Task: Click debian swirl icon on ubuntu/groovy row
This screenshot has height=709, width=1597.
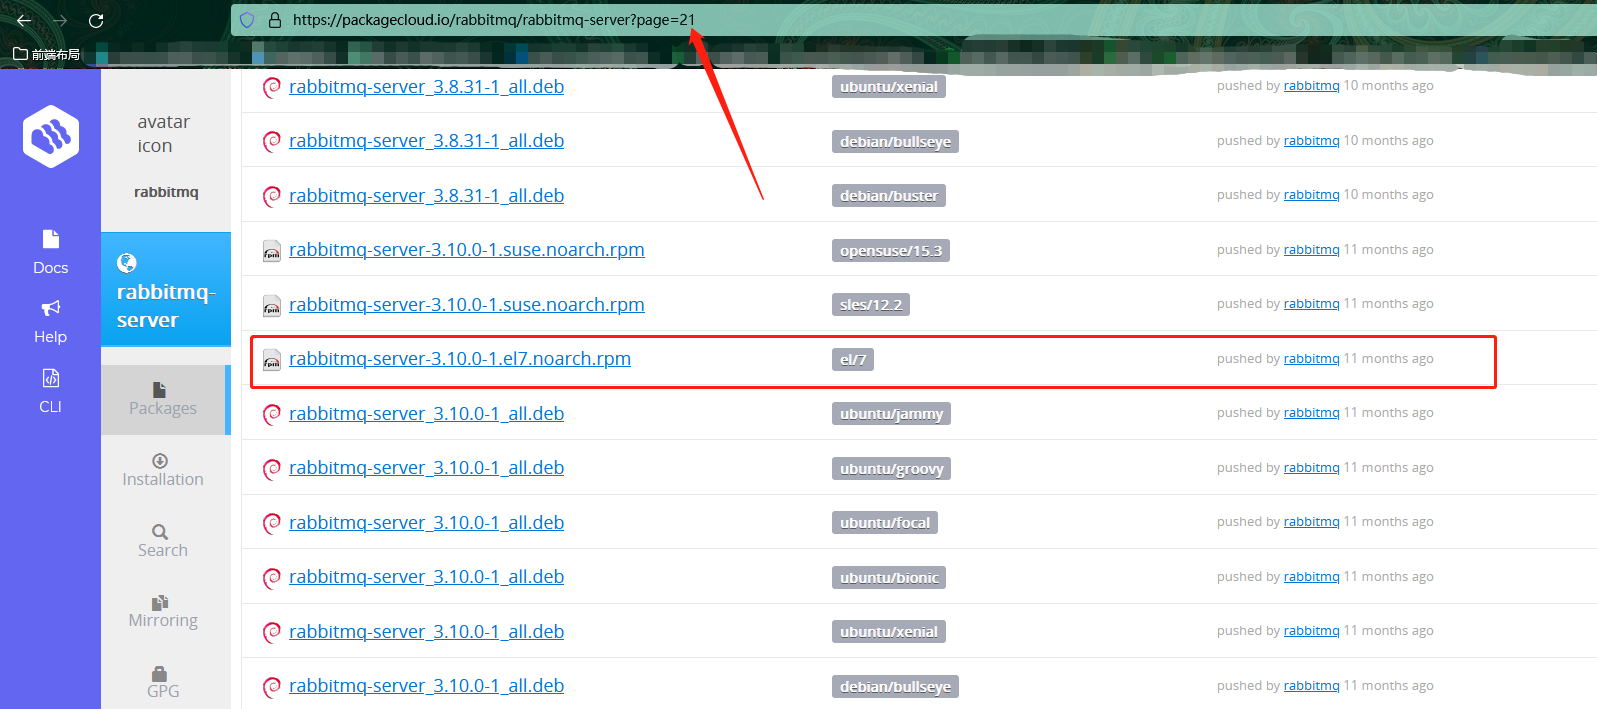Action: 271,469
